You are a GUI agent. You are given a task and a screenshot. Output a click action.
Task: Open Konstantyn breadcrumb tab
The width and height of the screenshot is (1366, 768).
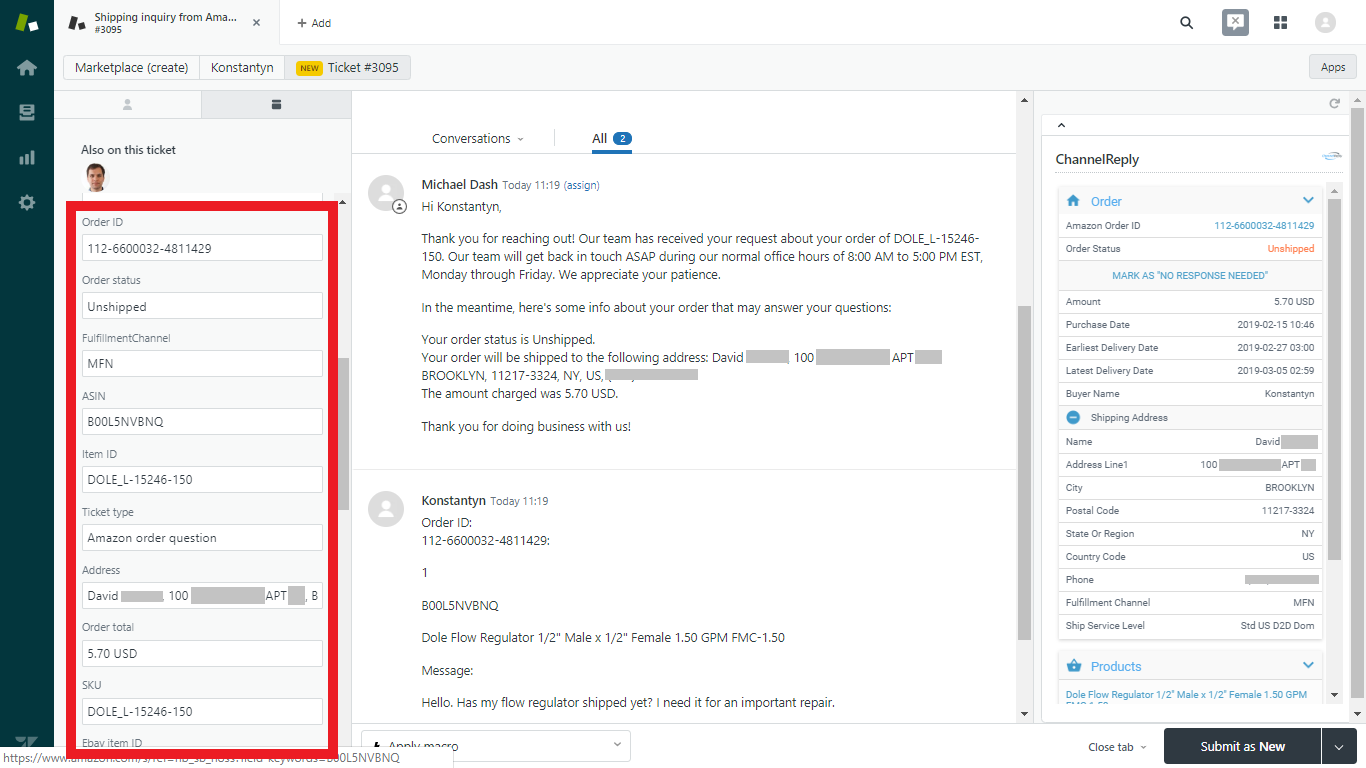[242, 68]
